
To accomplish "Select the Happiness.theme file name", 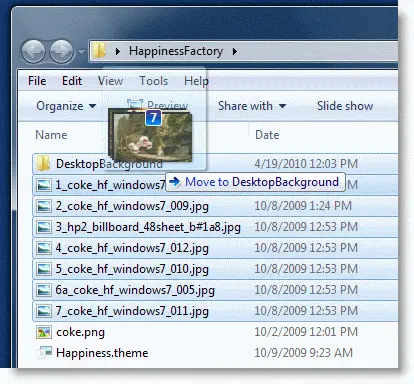I will [102, 353].
